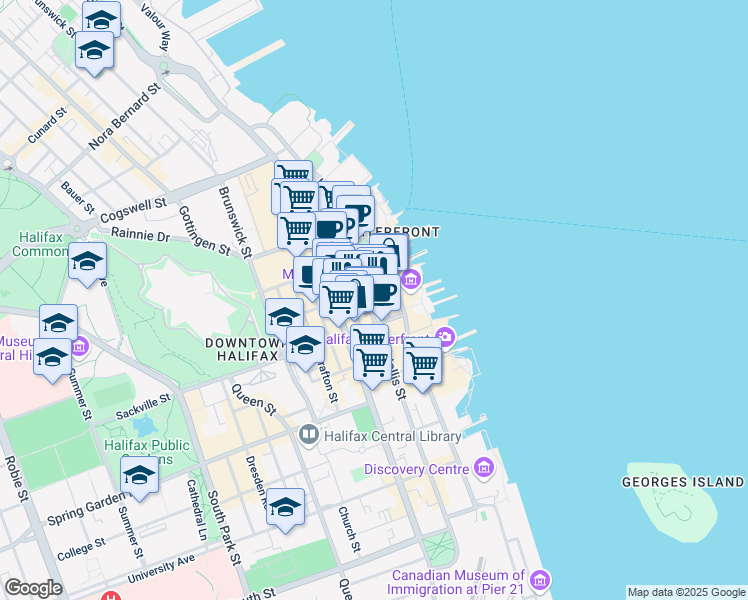This screenshot has height=600, width=748.
Task: Click the northernmost shopping cart marker
Action: 293,171
